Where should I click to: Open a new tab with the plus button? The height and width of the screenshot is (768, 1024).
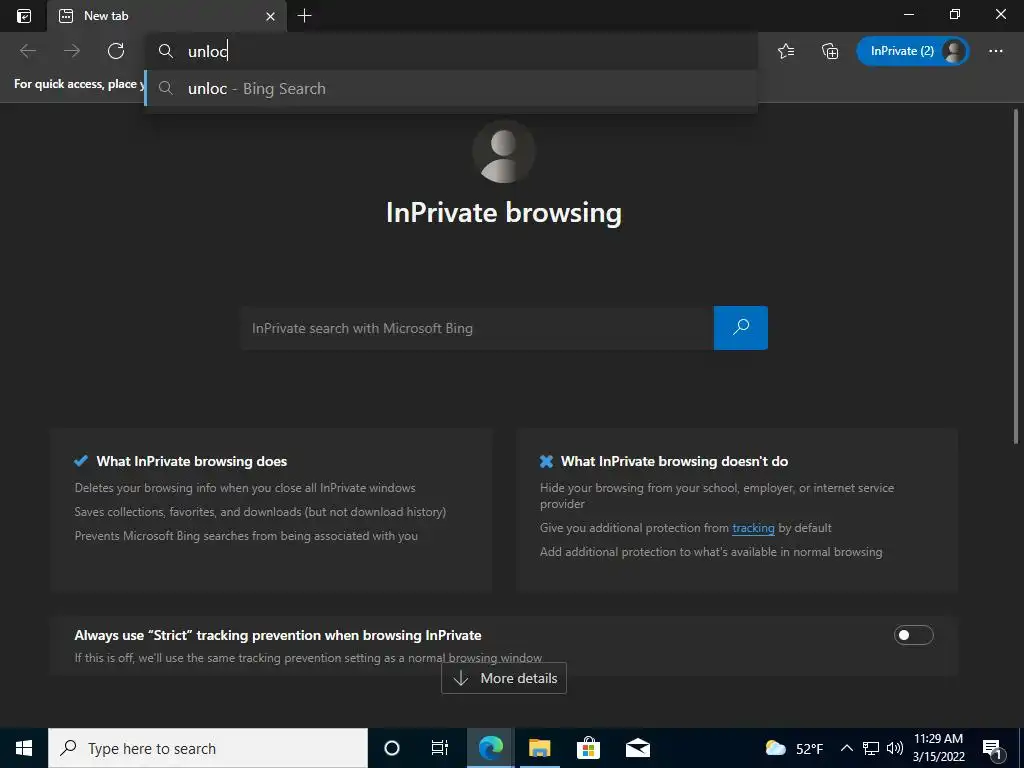tap(304, 16)
